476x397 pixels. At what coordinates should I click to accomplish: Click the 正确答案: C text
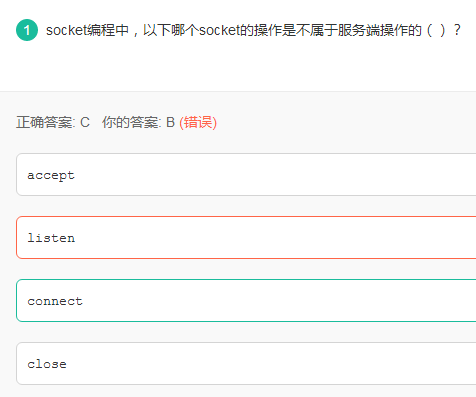coord(53,122)
